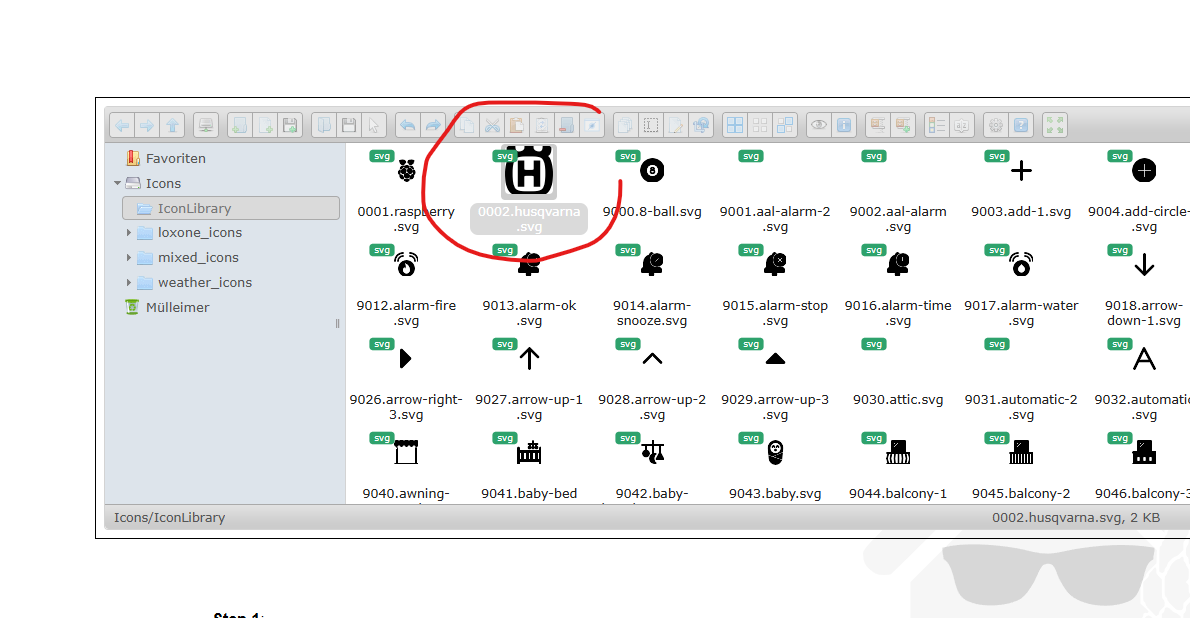Click the edit file pencil icon
Screen dimensions: 1190x618
[676, 125]
